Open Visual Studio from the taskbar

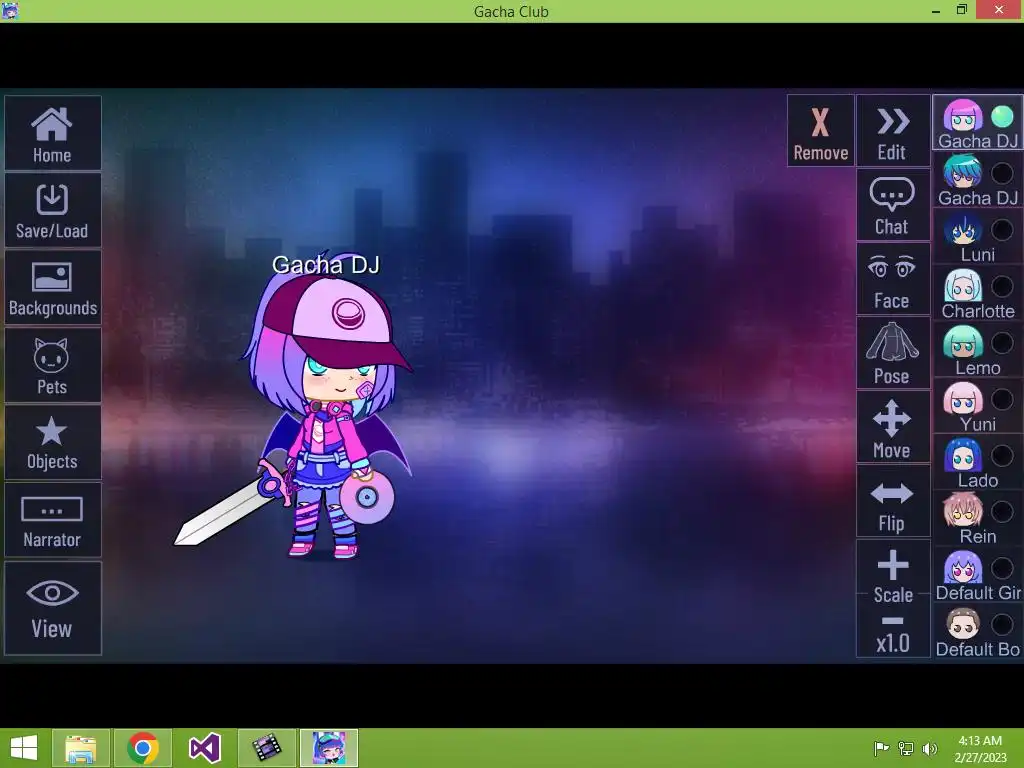point(204,748)
